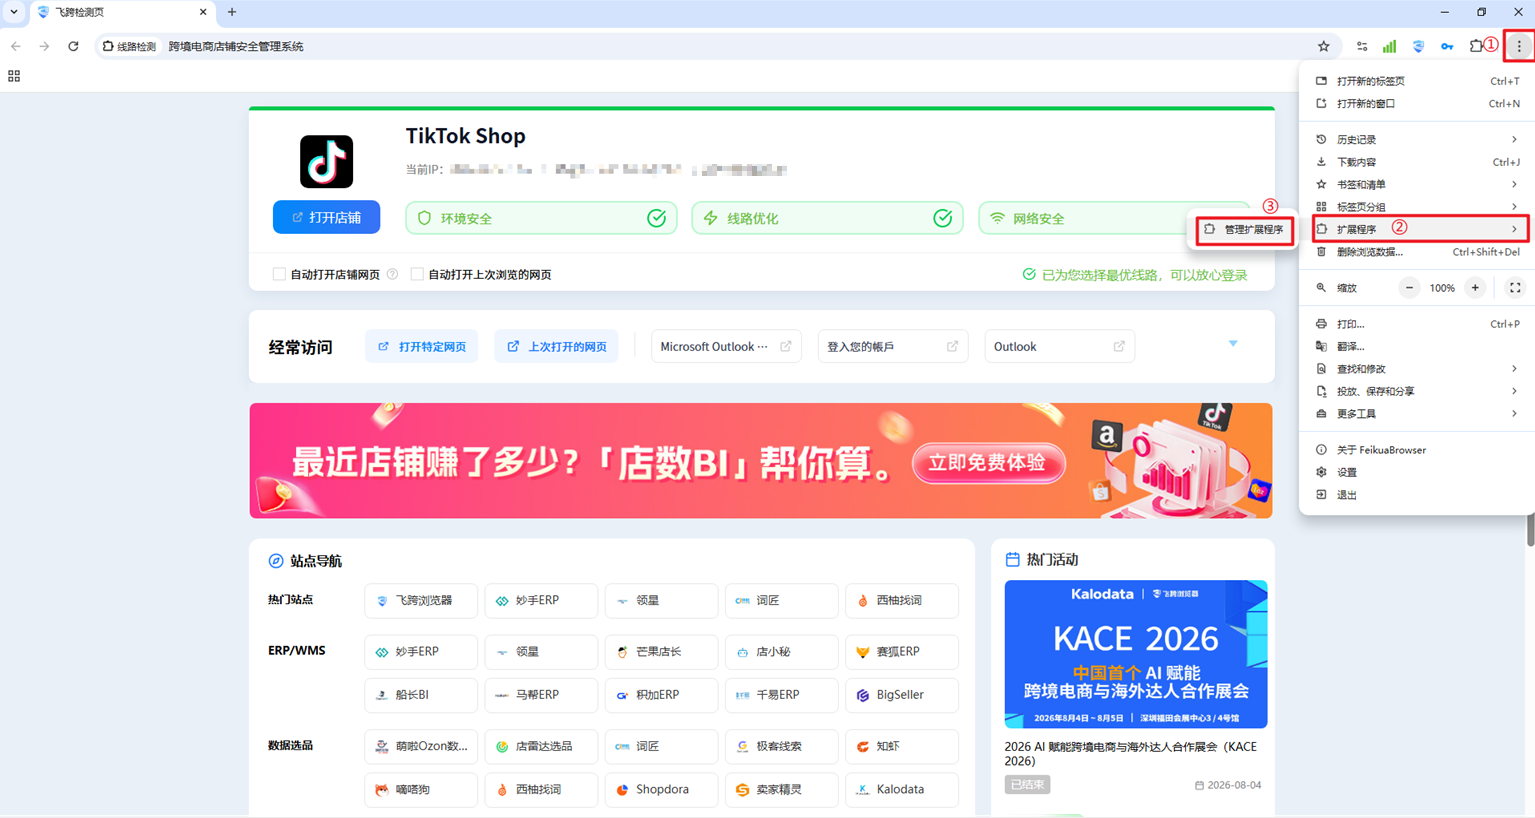The height and width of the screenshot is (818, 1535).
Task: Click external-link icon on Microsoft Outlook shortcut
Action: (786, 347)
